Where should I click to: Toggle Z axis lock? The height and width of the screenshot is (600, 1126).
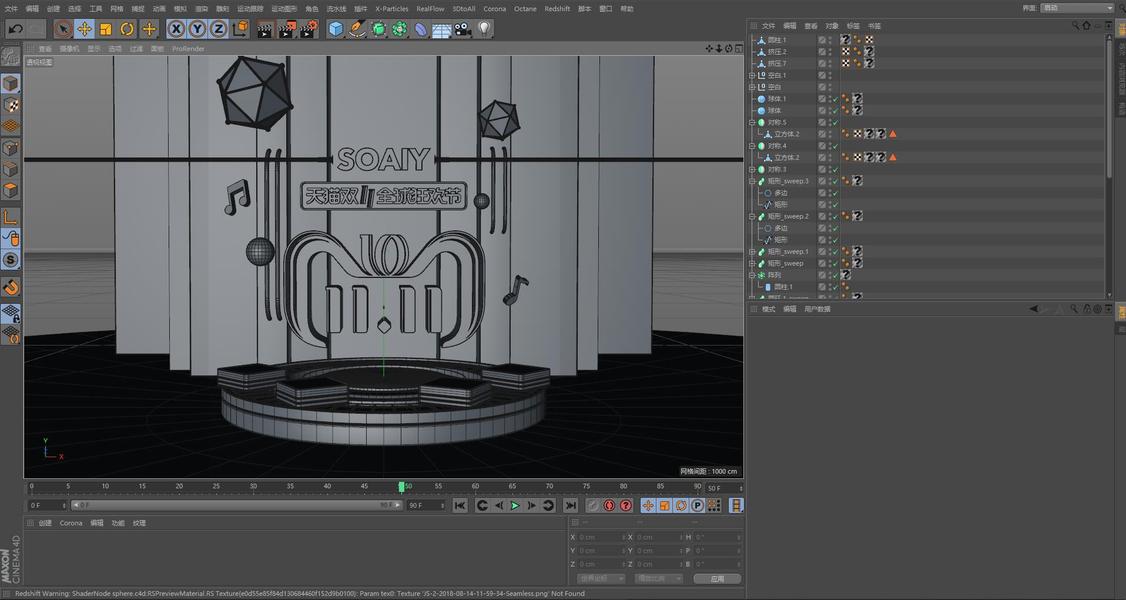point(218,29)
